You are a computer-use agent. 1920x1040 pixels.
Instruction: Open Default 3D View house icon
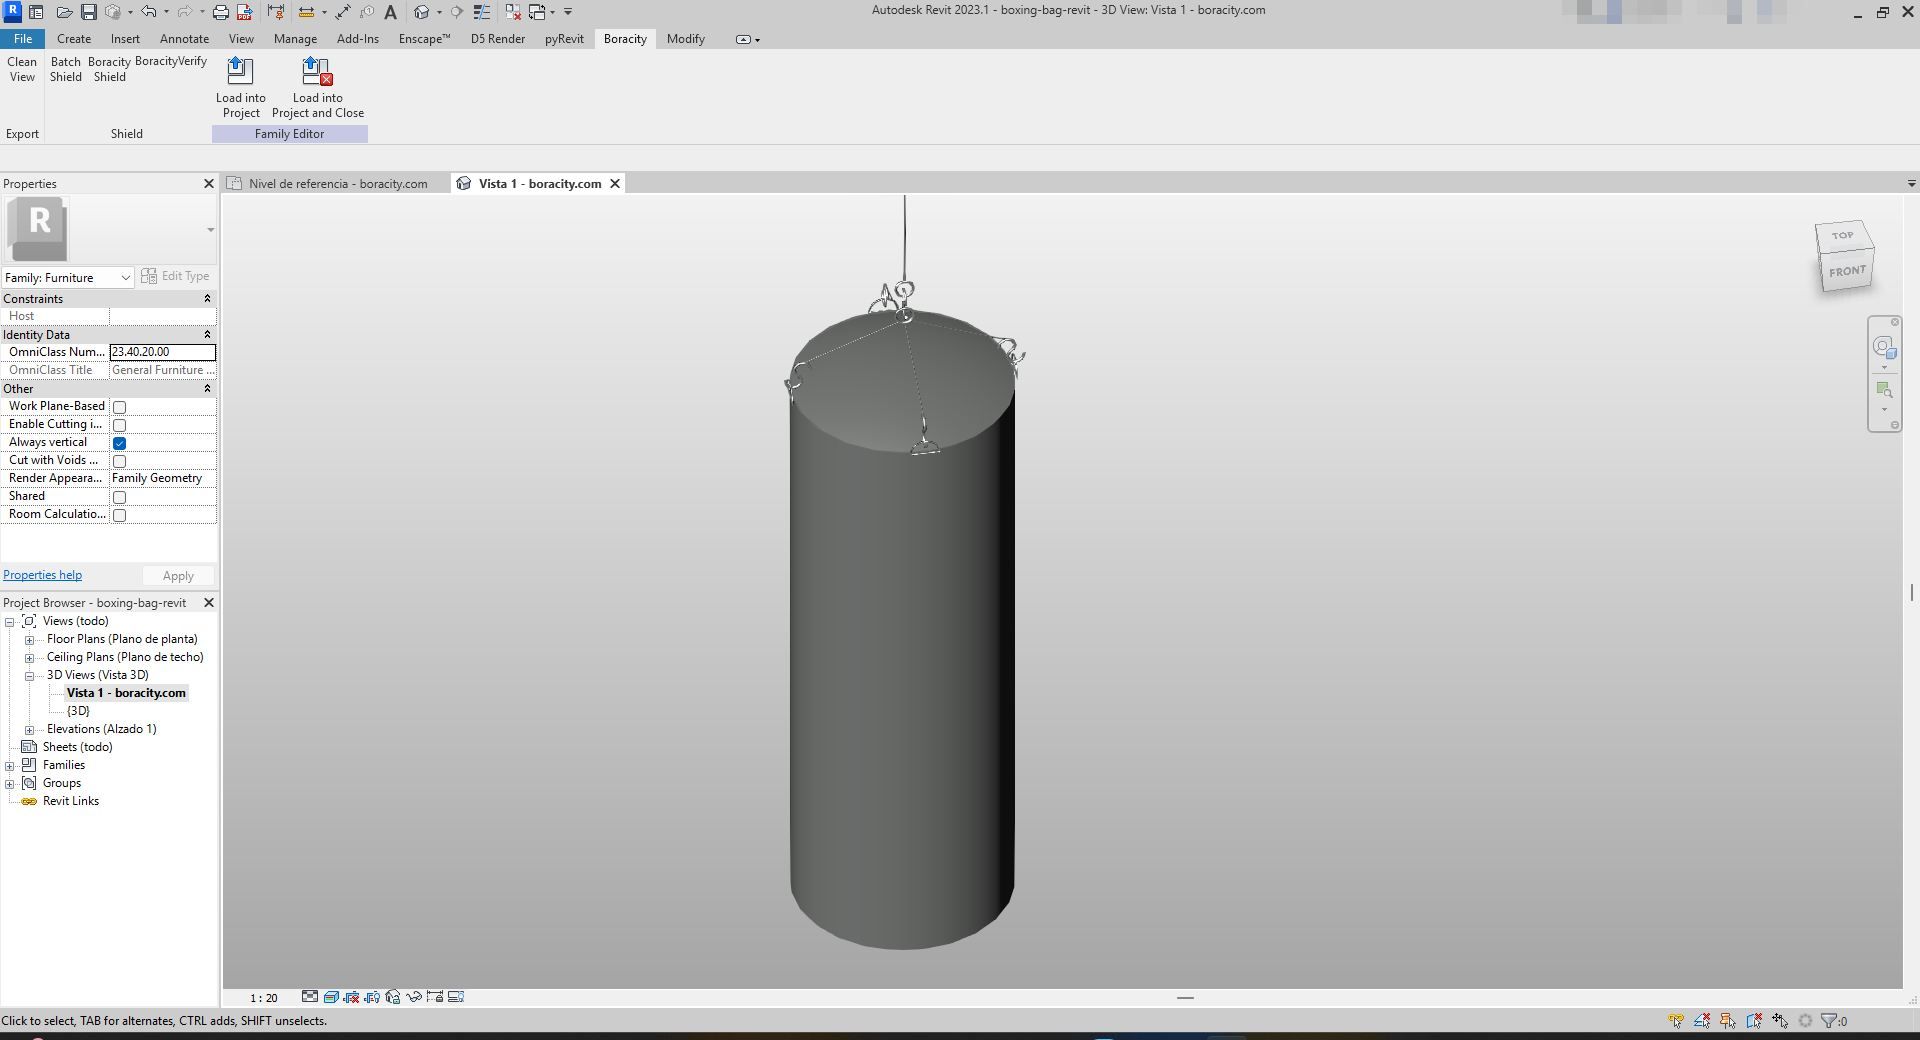point(421,12)
